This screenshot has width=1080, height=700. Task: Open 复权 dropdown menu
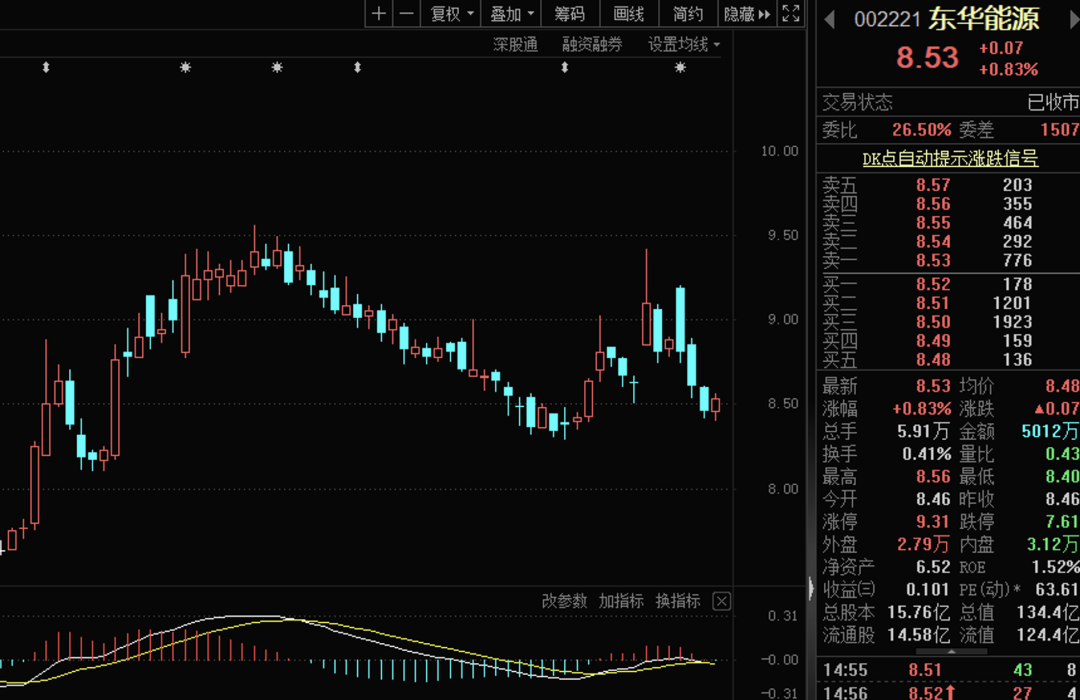(451, 14)
